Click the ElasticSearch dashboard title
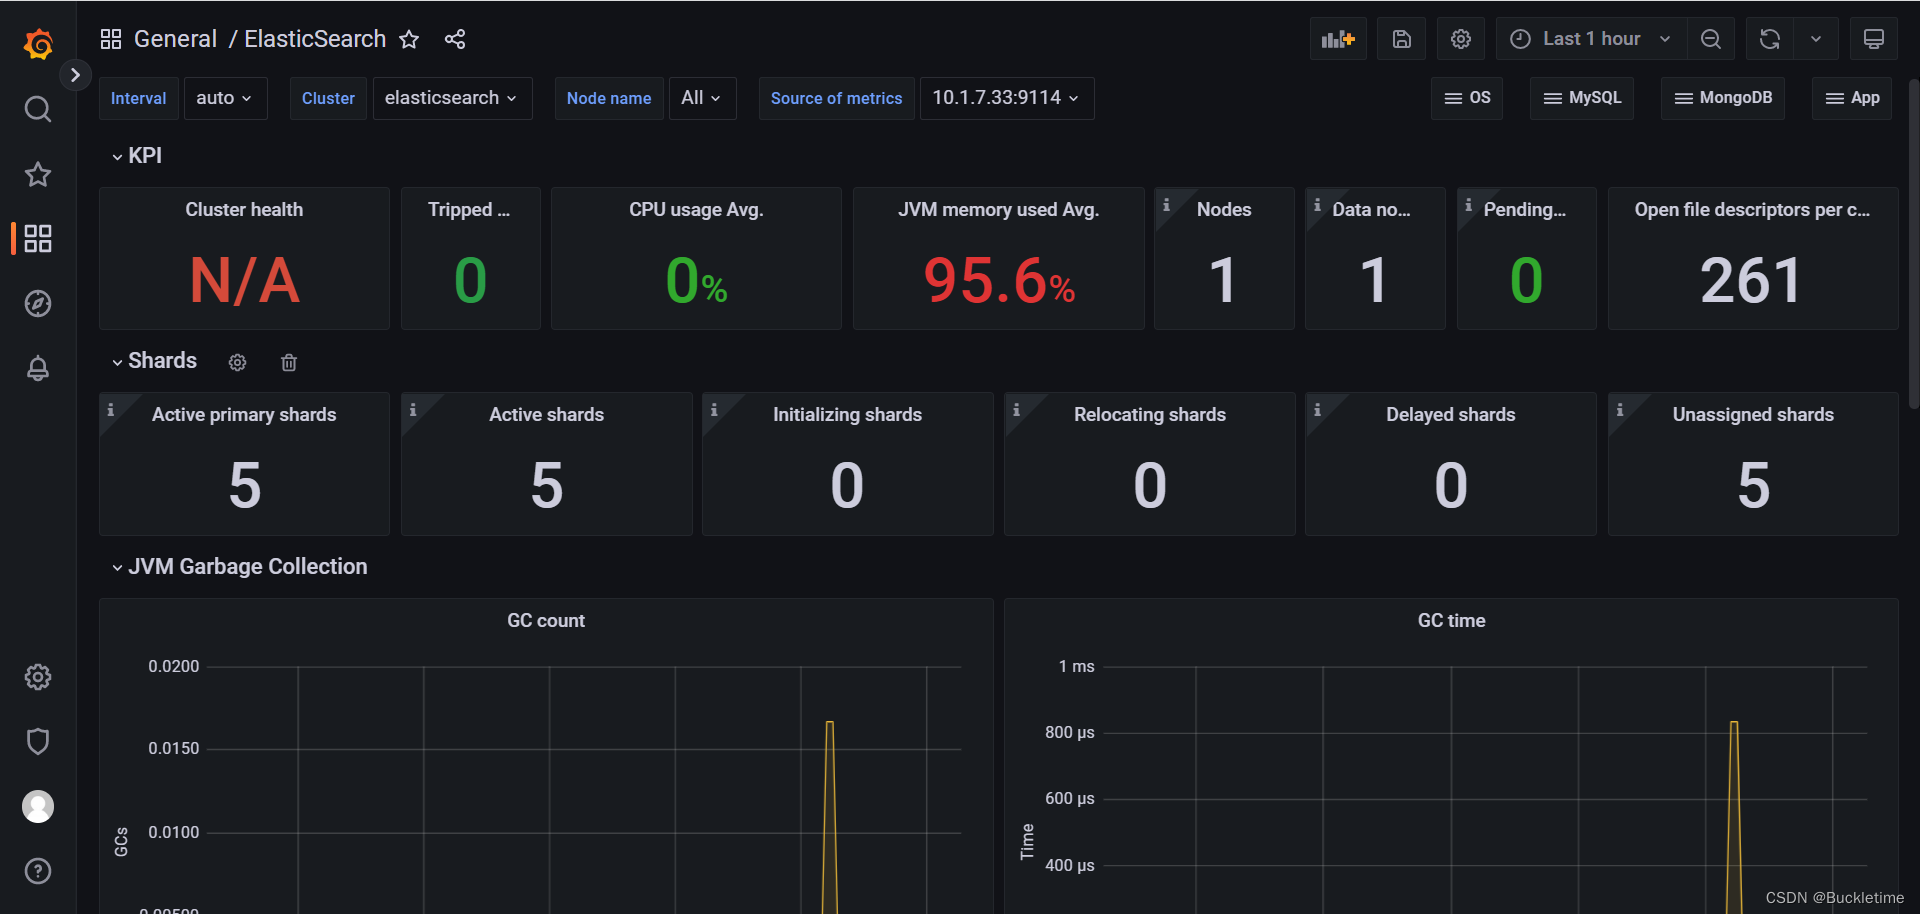The image size is (1920, 914). pos(315,39)
